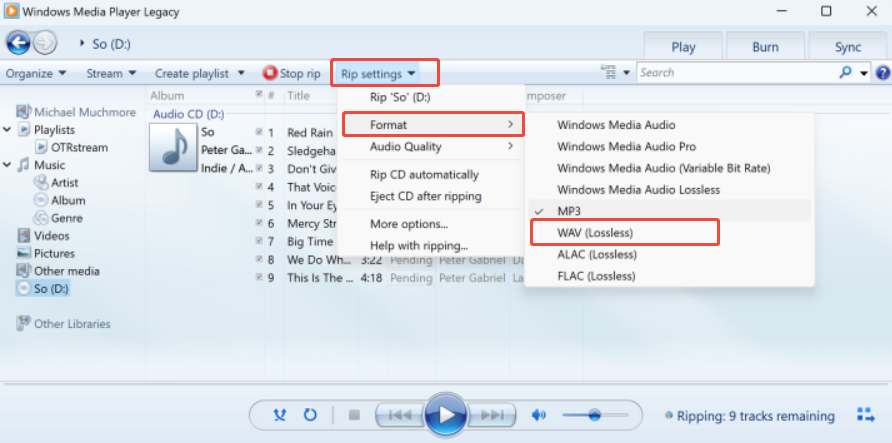This screenshot has height=443, width=892.
Task: Click the Previous track button
Action: [399, 415]
